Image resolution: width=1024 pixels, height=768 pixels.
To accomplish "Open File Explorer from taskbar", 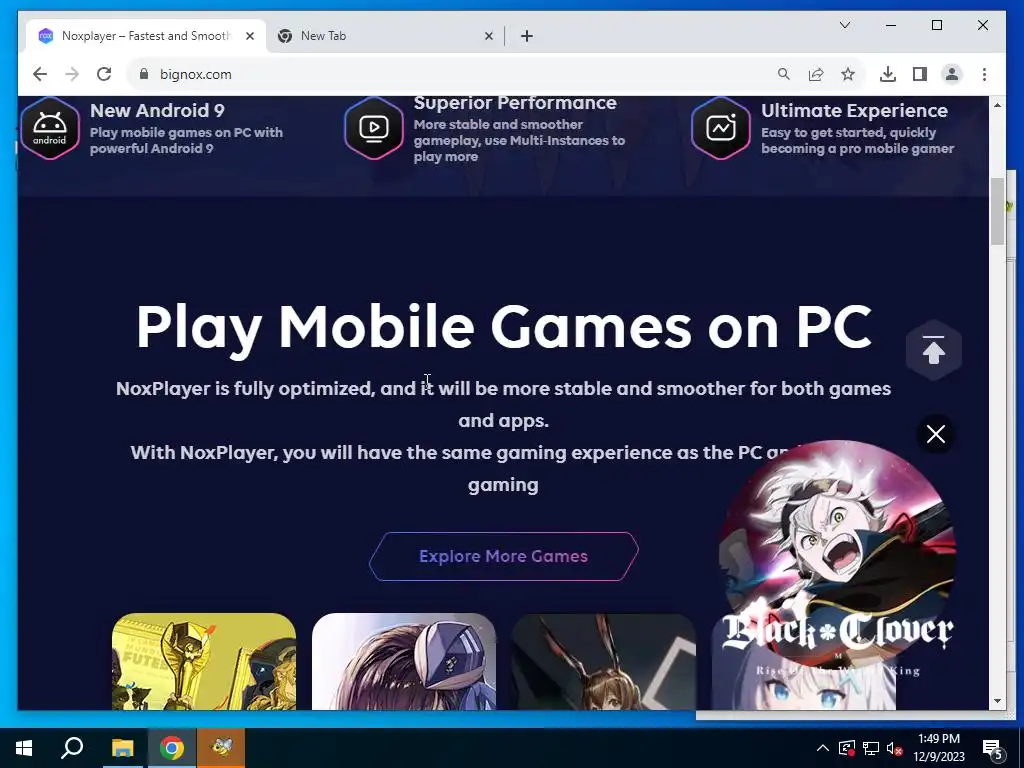I will [122, 748].
